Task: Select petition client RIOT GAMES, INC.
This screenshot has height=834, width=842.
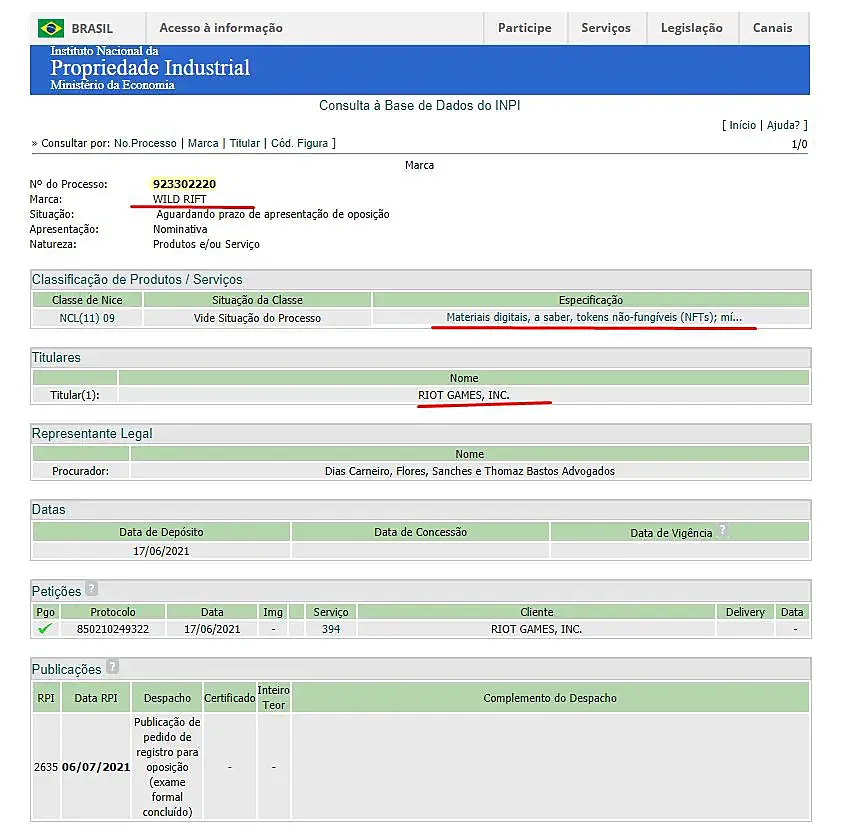Action: pyautogui.click(x=536, y=629)
